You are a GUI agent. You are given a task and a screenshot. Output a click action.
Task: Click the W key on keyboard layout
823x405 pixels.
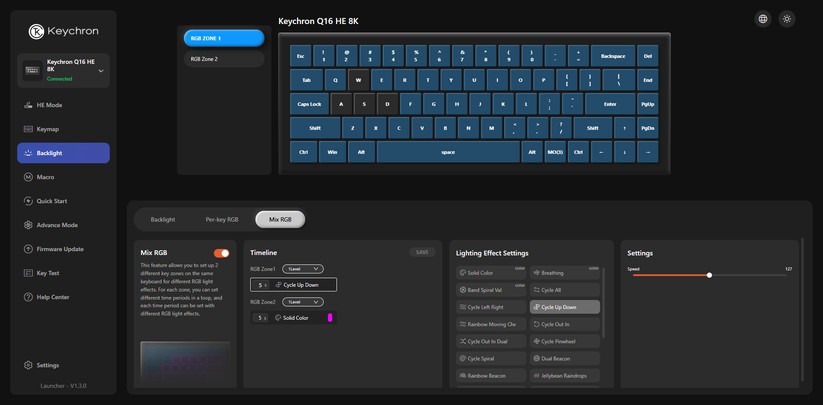358,80
